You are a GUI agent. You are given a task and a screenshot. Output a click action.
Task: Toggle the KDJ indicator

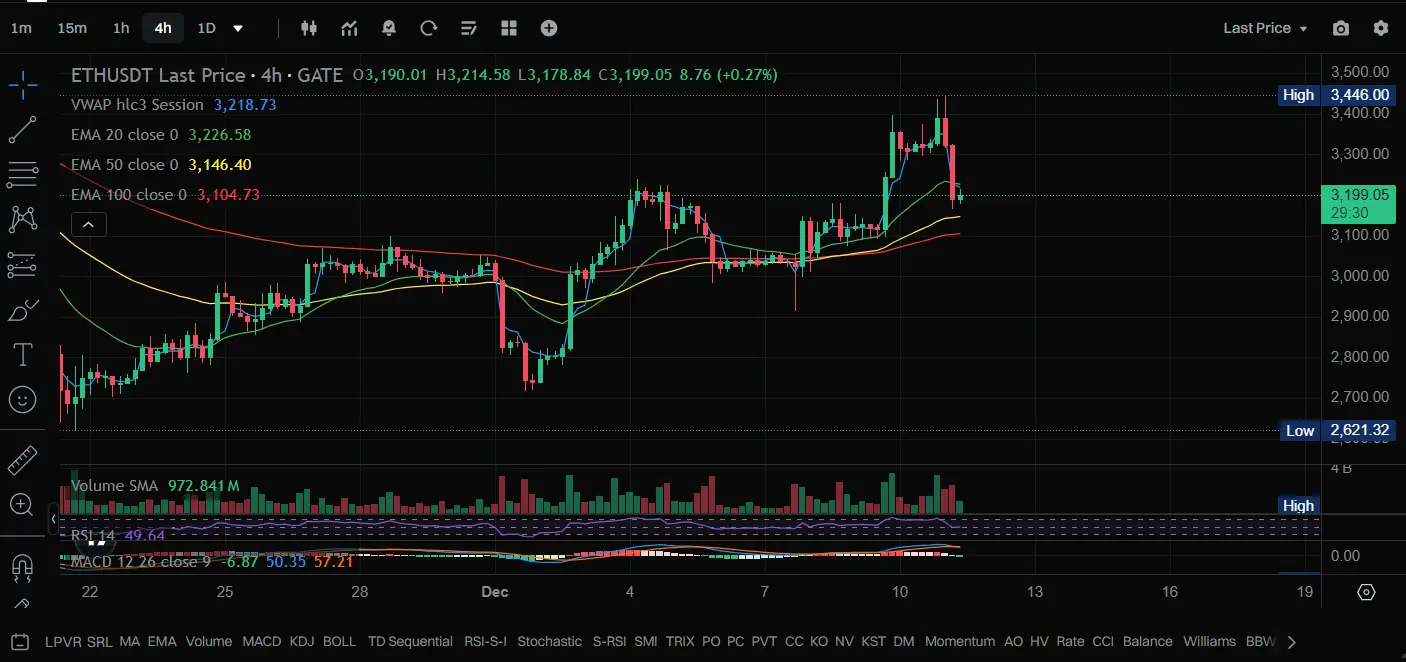pos(302,641)
